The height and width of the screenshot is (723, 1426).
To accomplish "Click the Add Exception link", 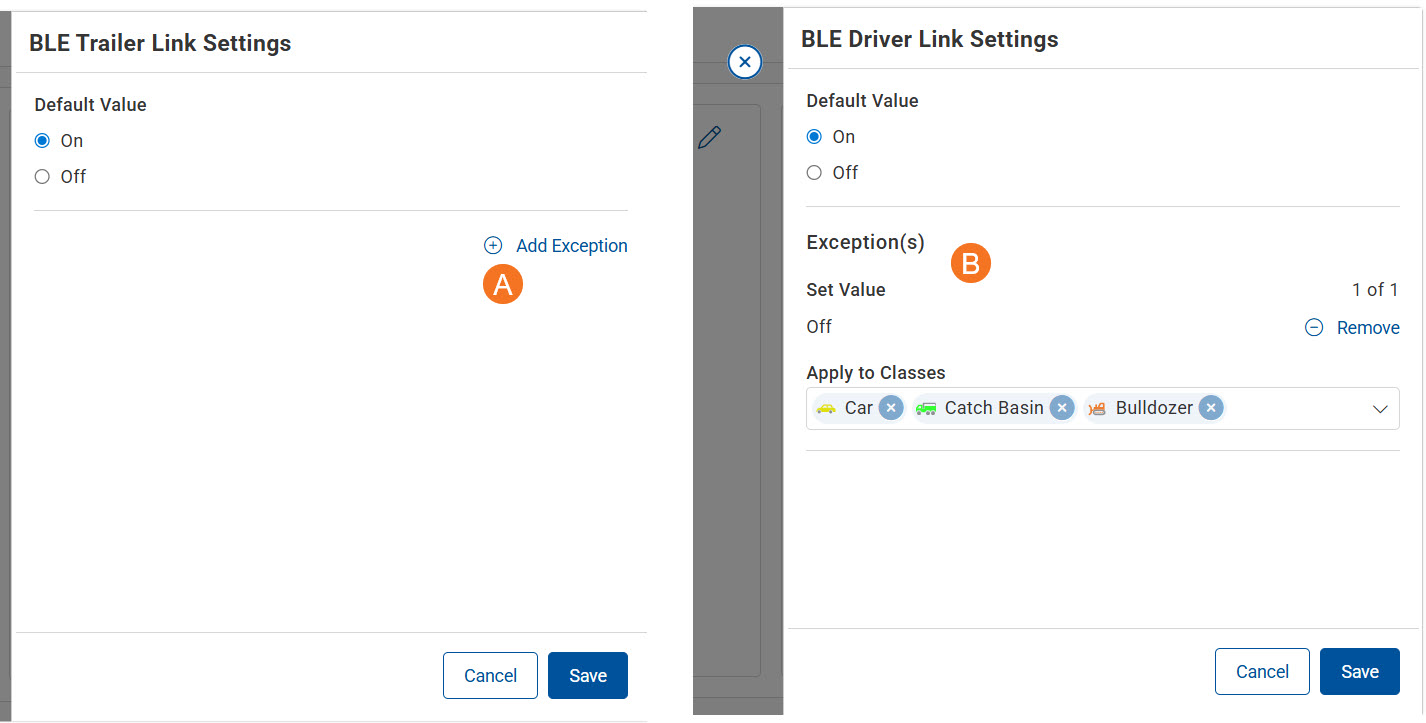I will [572, 246].
